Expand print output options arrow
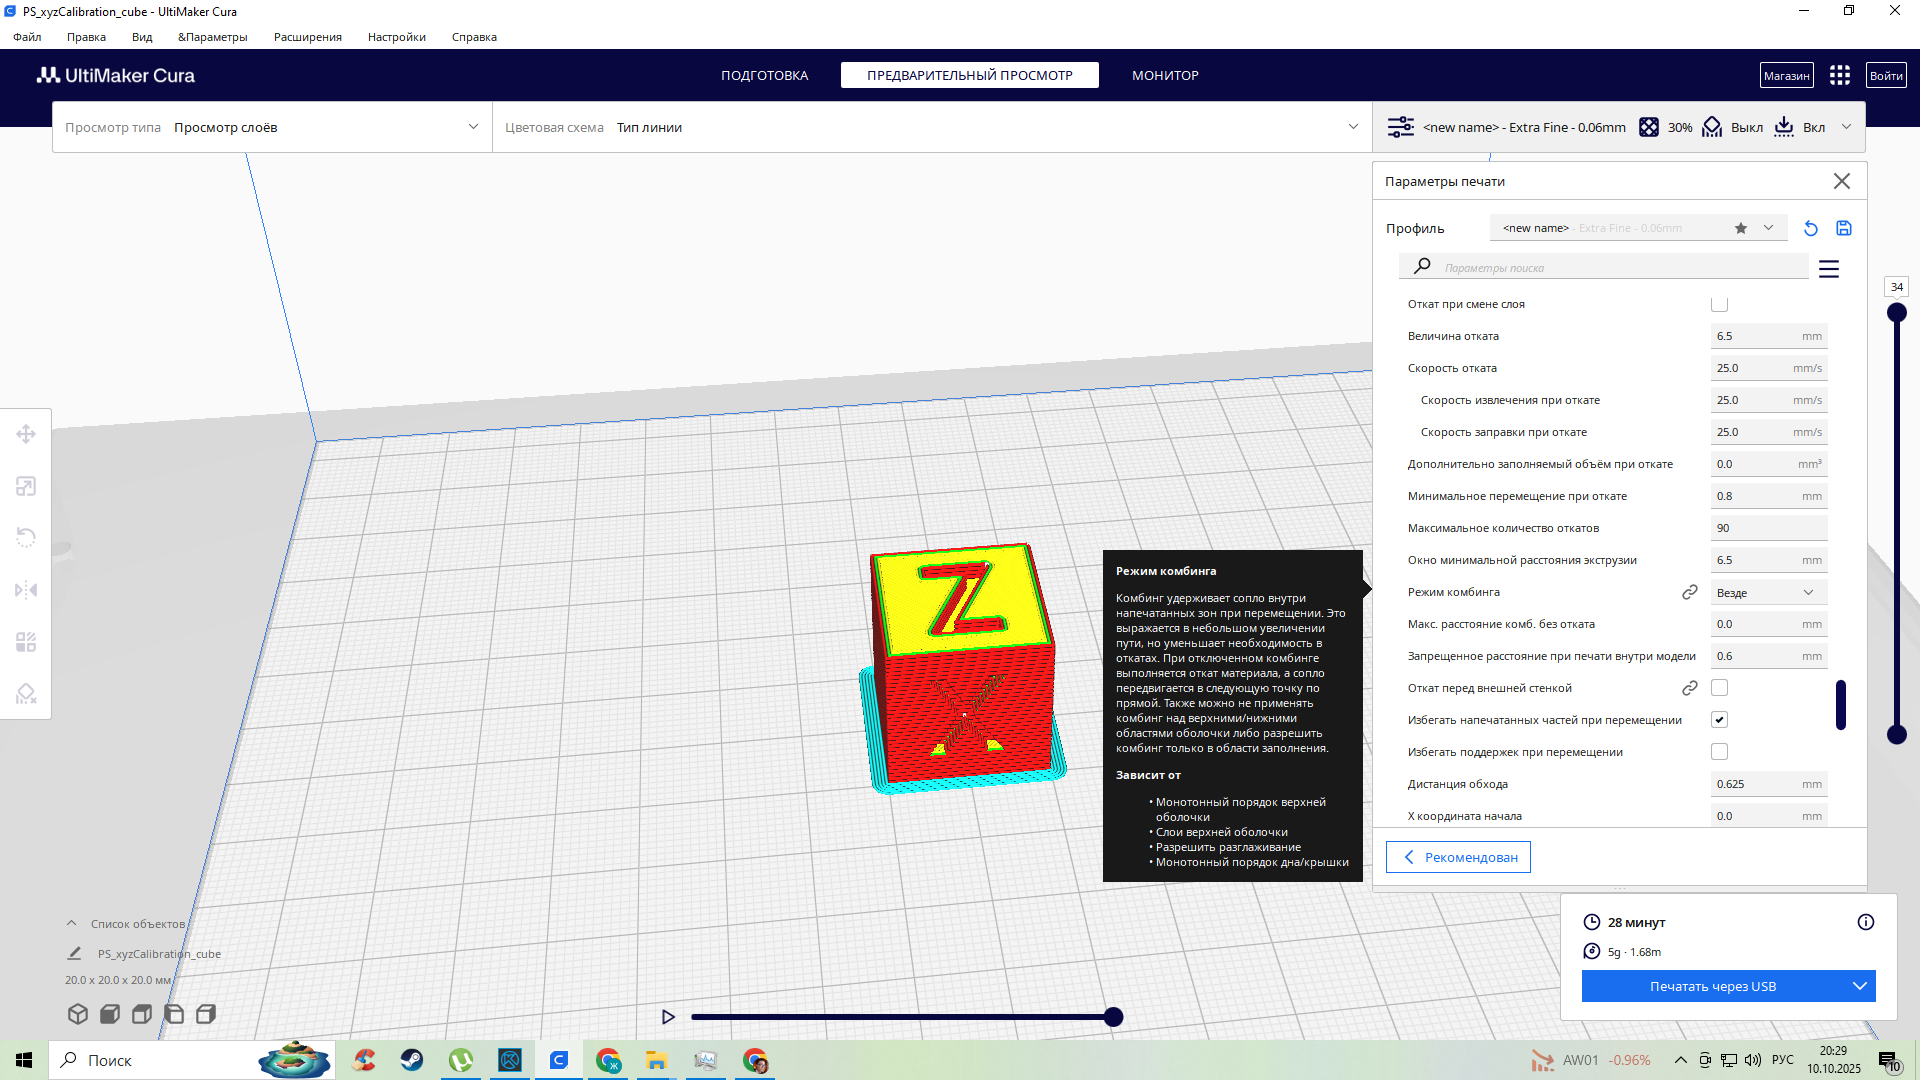1920x1080 pixels. (1859, 987)
